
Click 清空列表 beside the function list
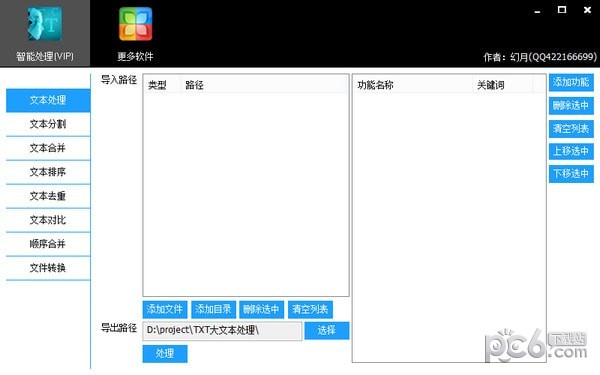(571, 129)
